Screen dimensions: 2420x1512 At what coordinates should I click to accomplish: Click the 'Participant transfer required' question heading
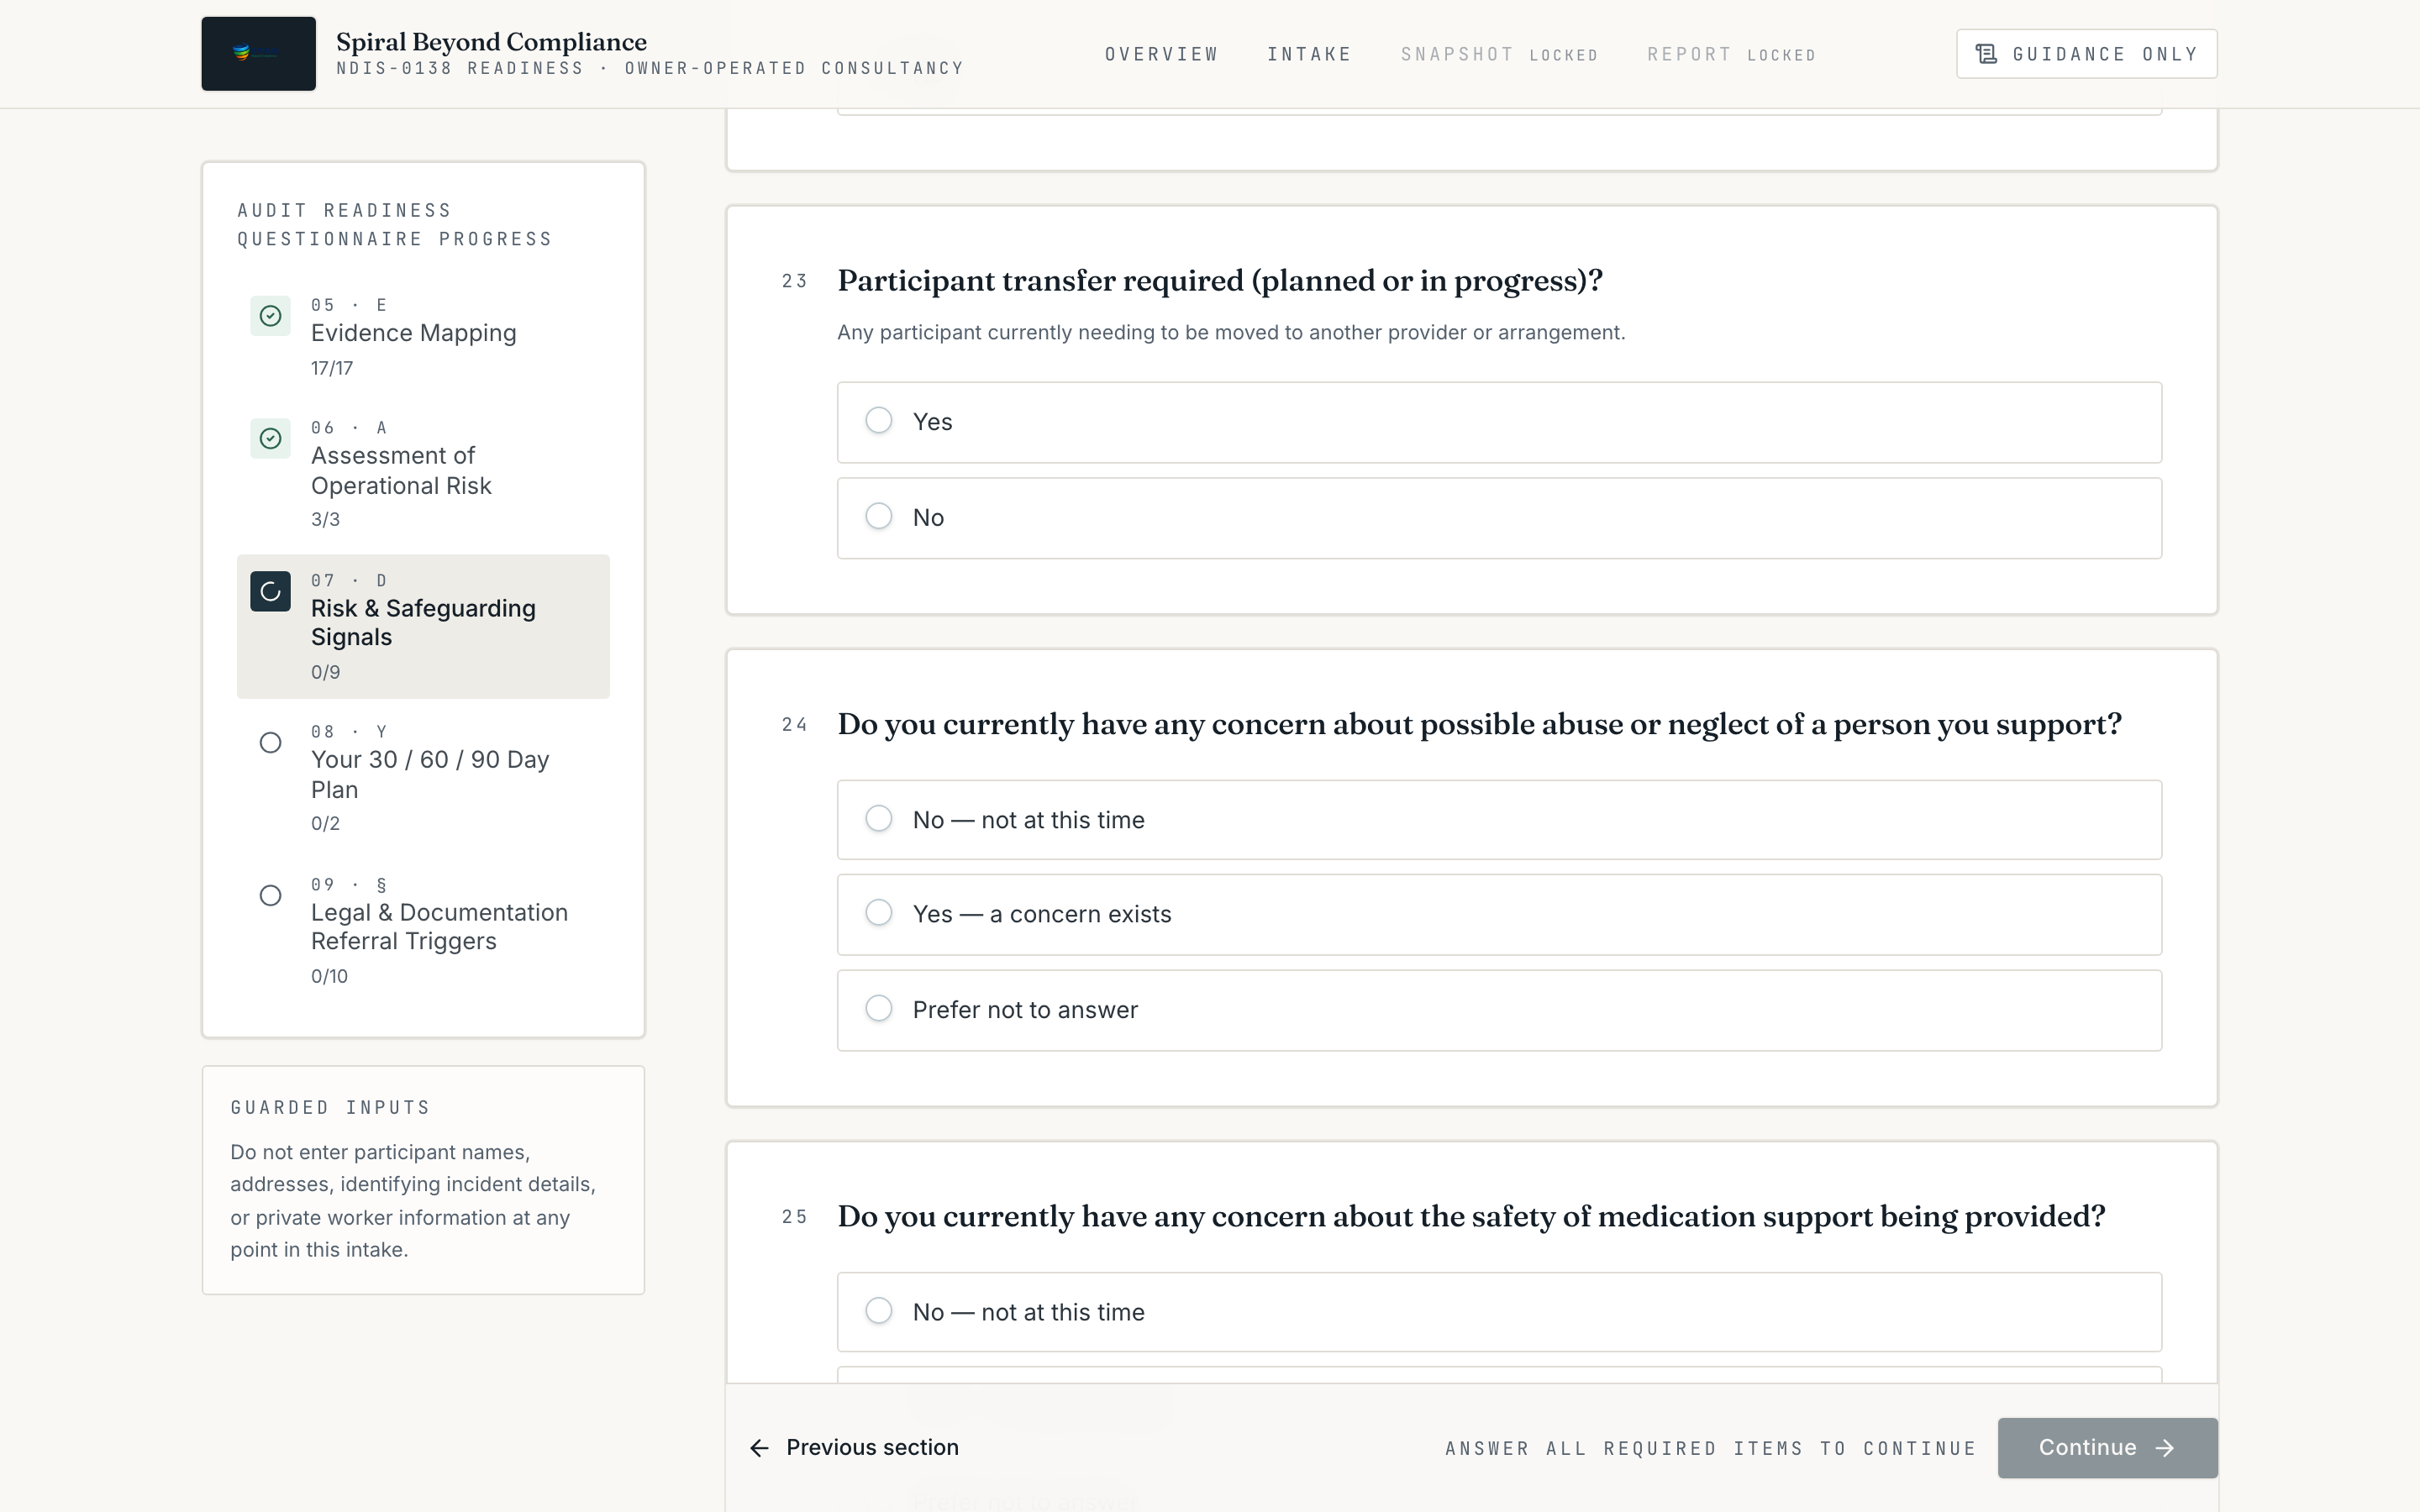pyautogui.click(x=1220, y=281)
